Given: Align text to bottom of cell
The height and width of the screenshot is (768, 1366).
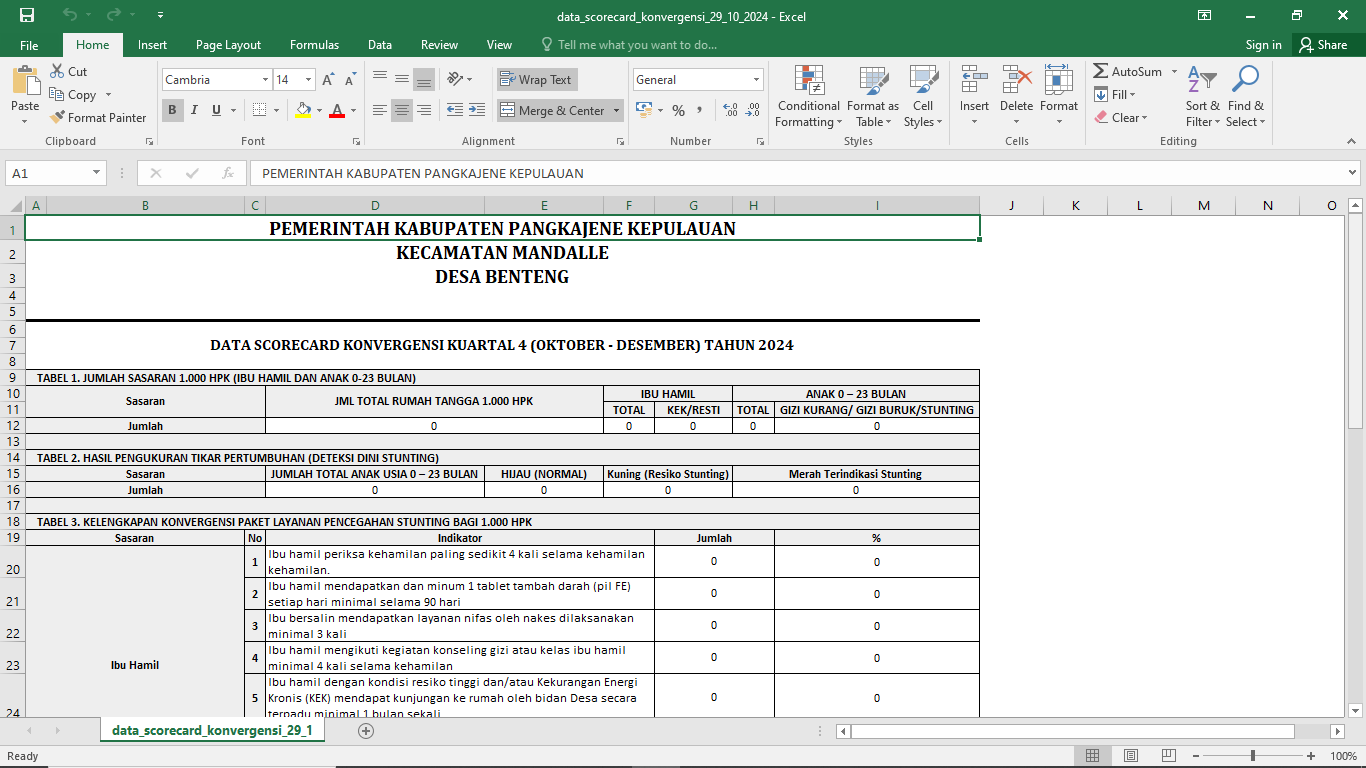Looking at the screenshot, I should pyautogui.click(x=424, y=79).
